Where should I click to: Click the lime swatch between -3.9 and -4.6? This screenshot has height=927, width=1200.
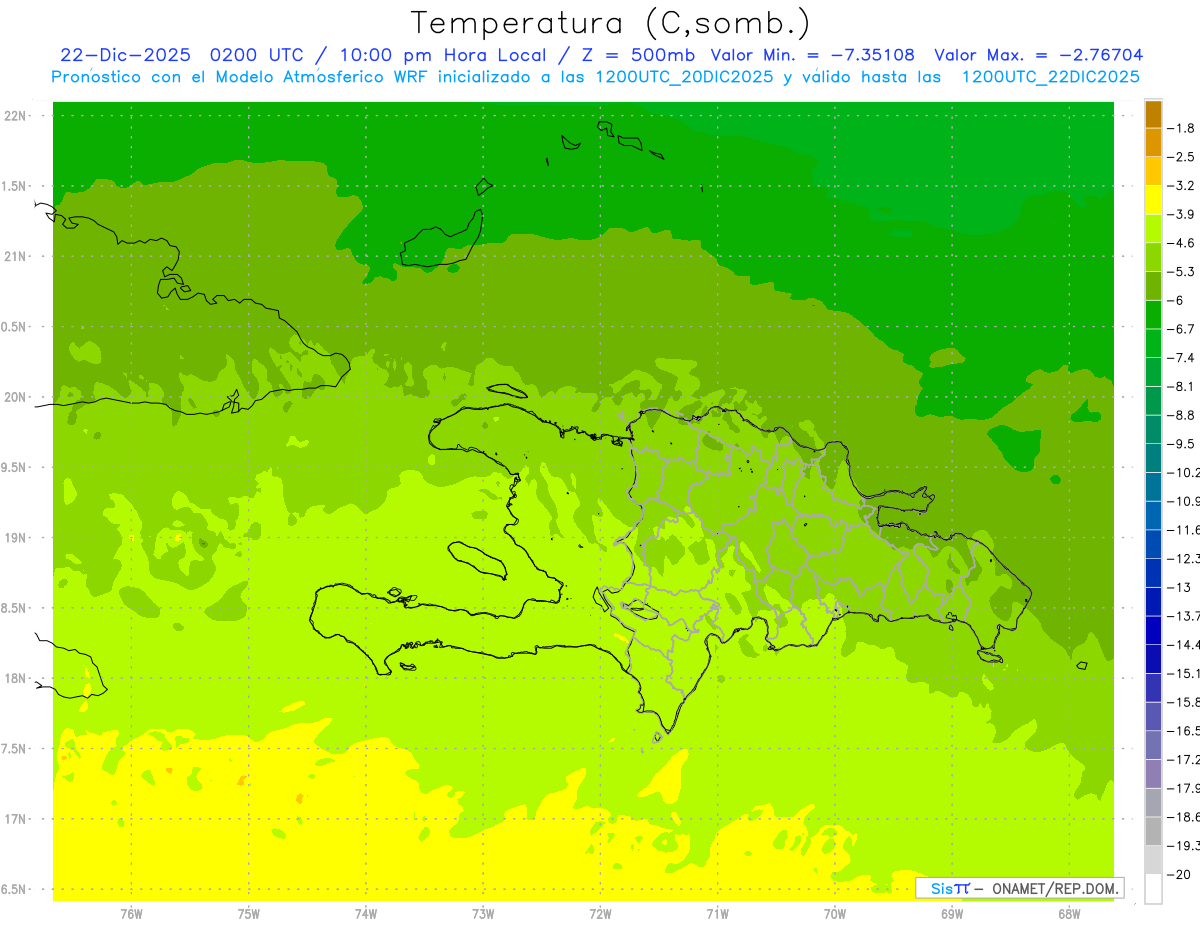pyautogui.click(x=1153, y=229)
